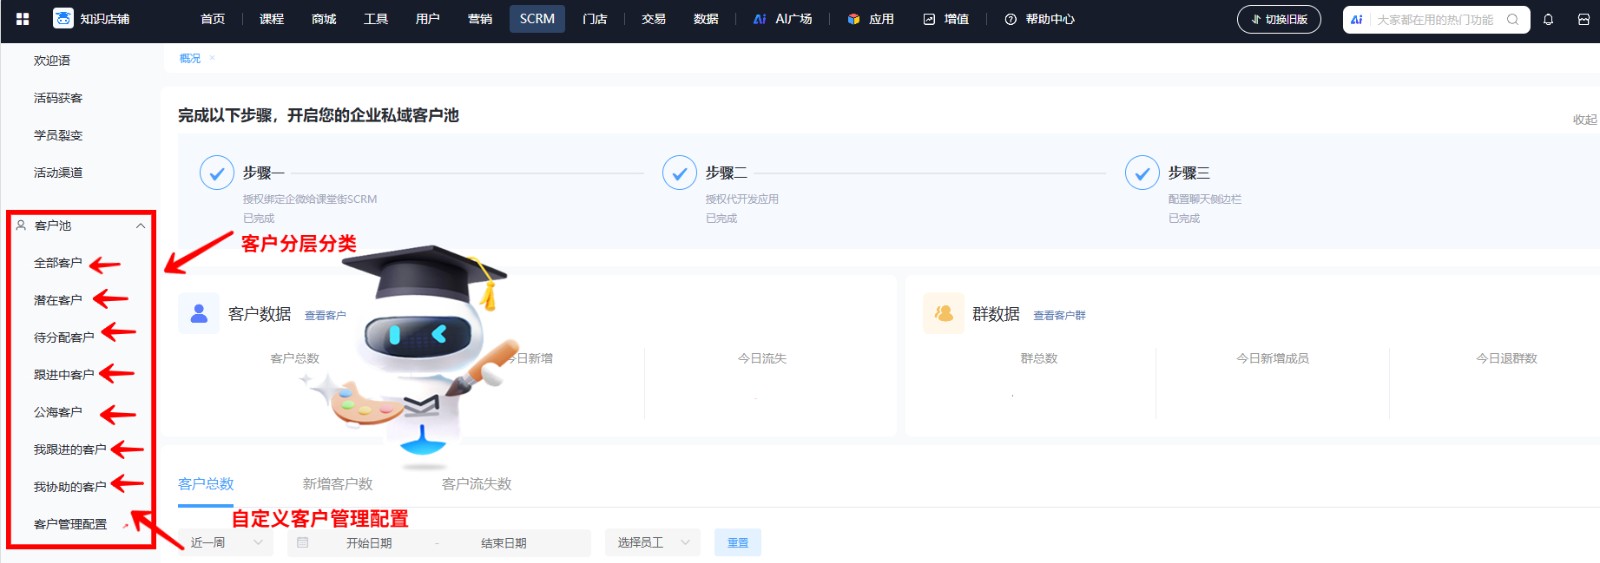Click the 群数据 group icon
The image size is (1600, 563).
(x=943, y=313)
